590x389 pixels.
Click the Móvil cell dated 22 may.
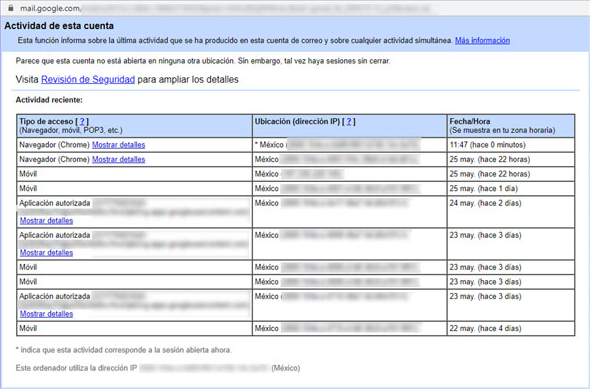point(134,328)
